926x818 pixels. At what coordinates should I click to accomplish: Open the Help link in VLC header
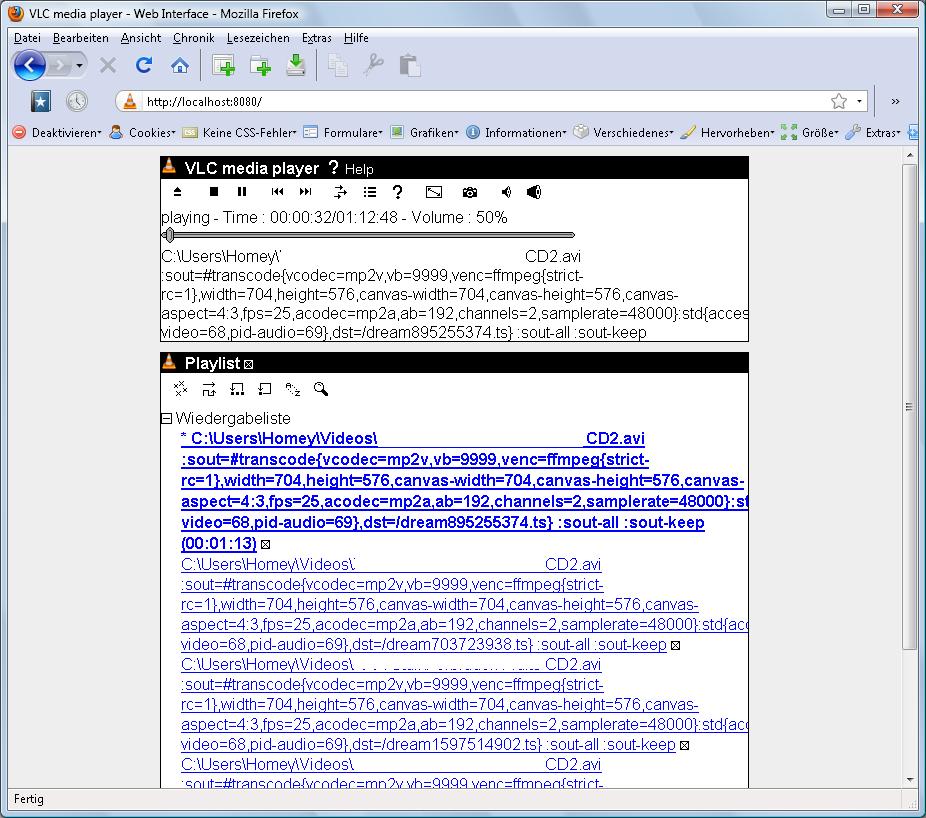(x=358, y=170)
